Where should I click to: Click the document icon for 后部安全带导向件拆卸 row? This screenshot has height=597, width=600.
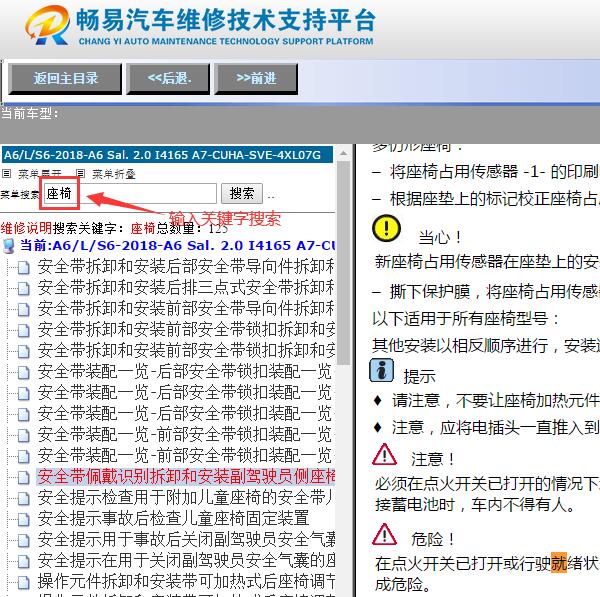(x=24, y=267)
